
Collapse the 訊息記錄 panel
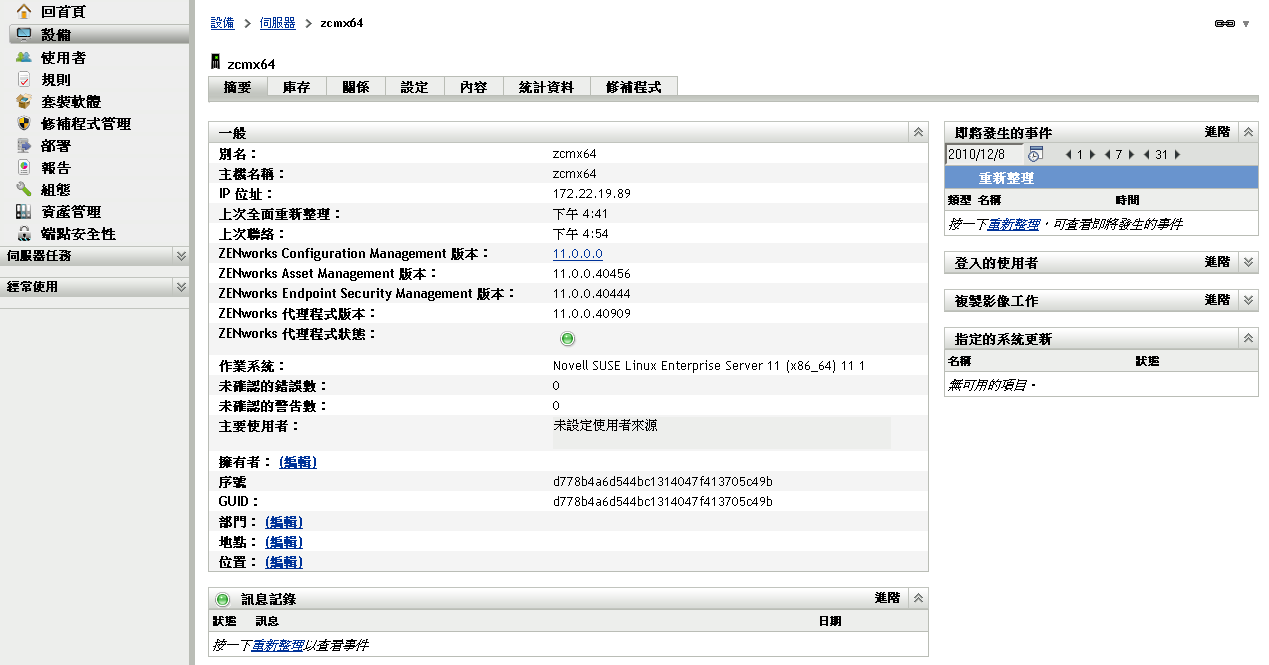[x=918, y=598]
